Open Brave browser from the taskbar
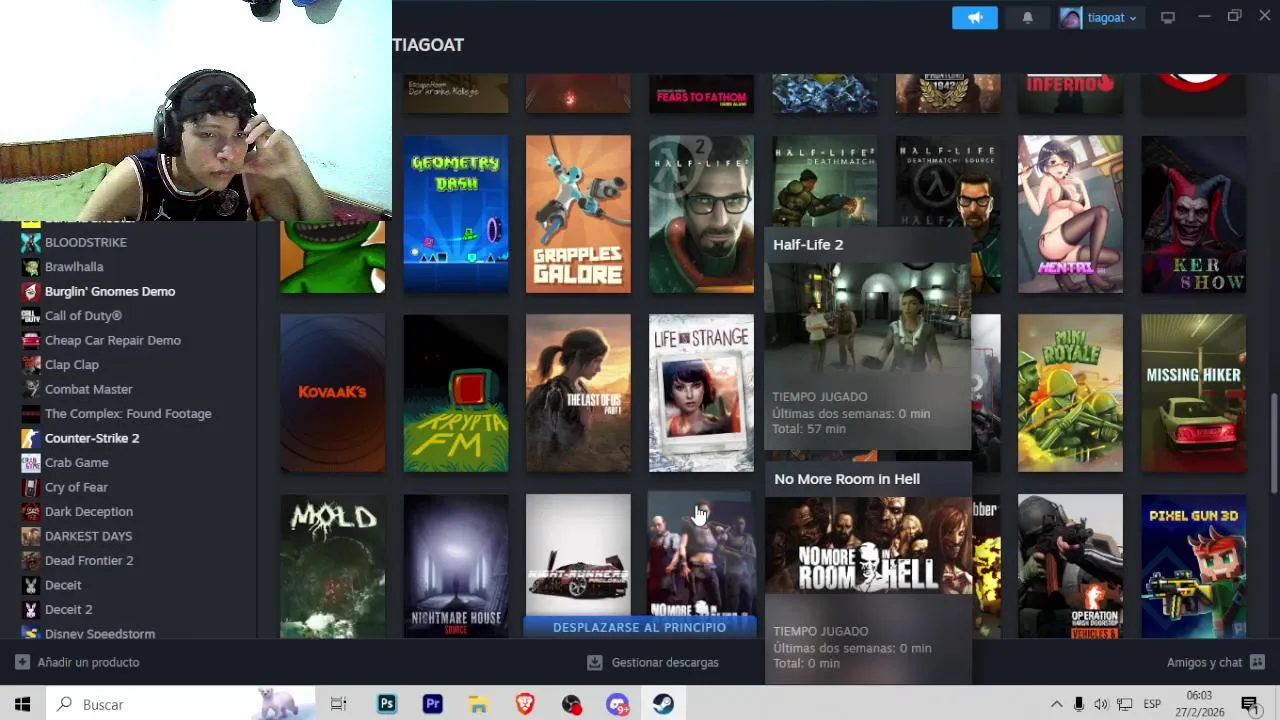The width and height of the screenshot is (1280, 720). click(x=525, y=704)
